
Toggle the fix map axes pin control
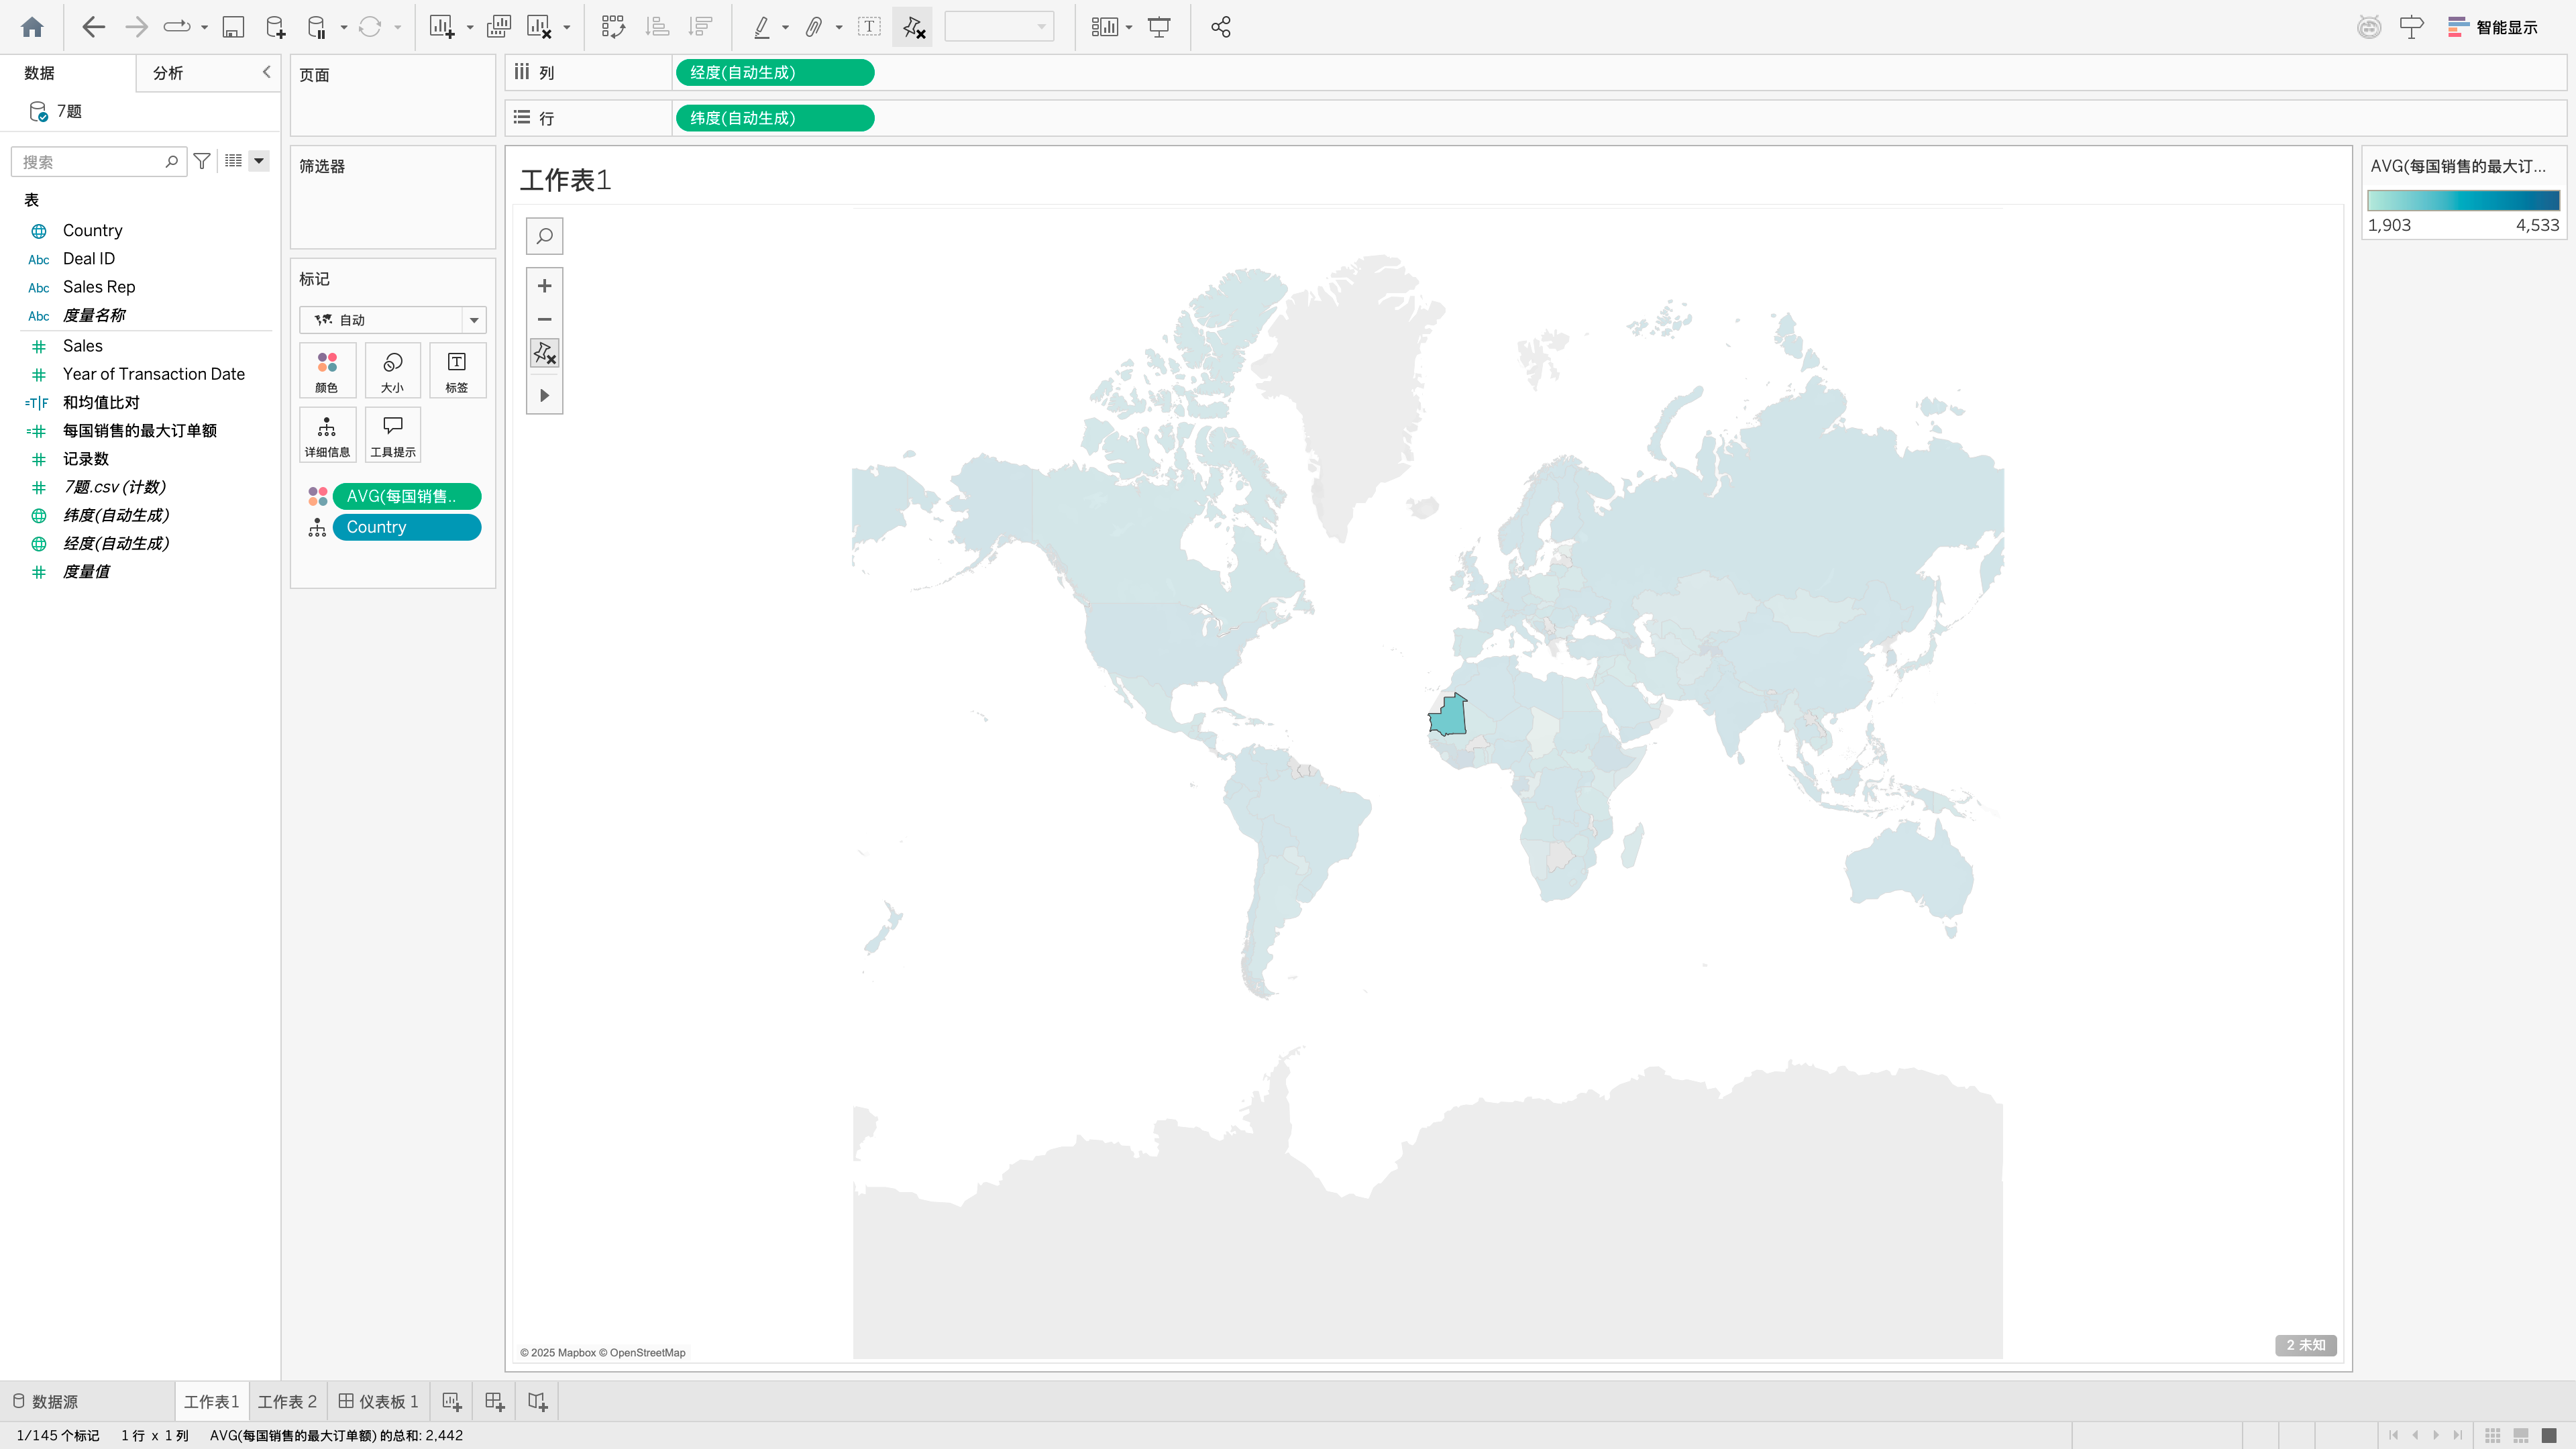pyautogui.click(x=544, y=353)
